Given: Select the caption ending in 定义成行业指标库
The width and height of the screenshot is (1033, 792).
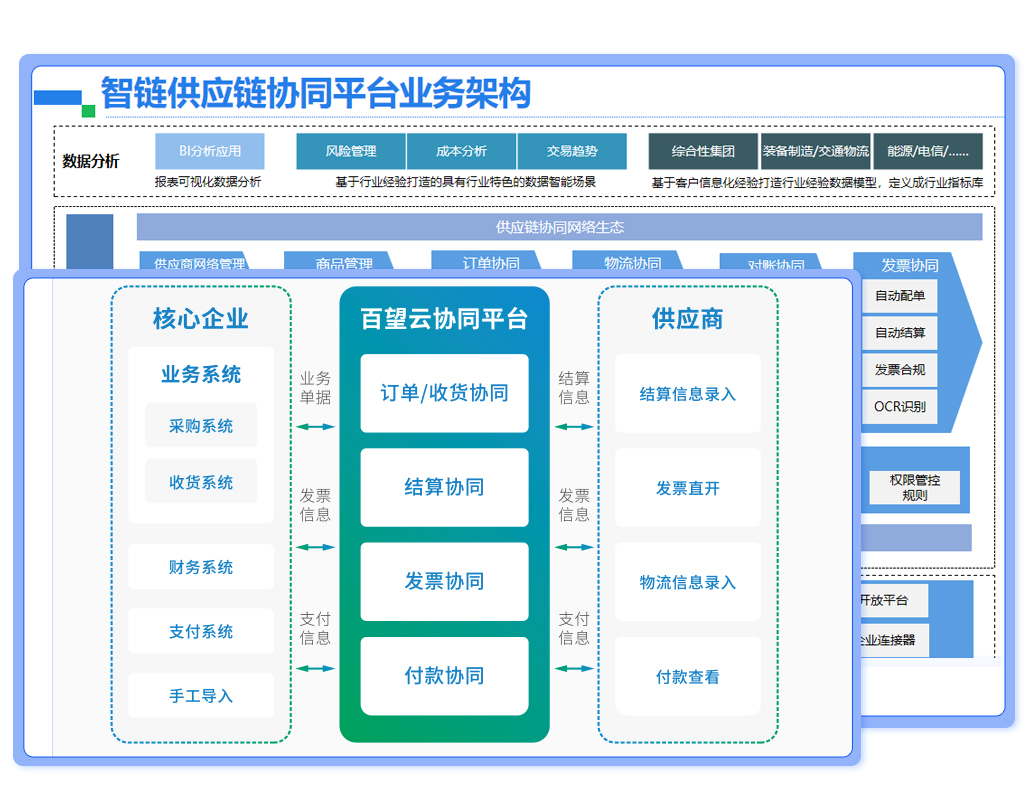Looking at the screenshot, I should (x=817, y=183).
